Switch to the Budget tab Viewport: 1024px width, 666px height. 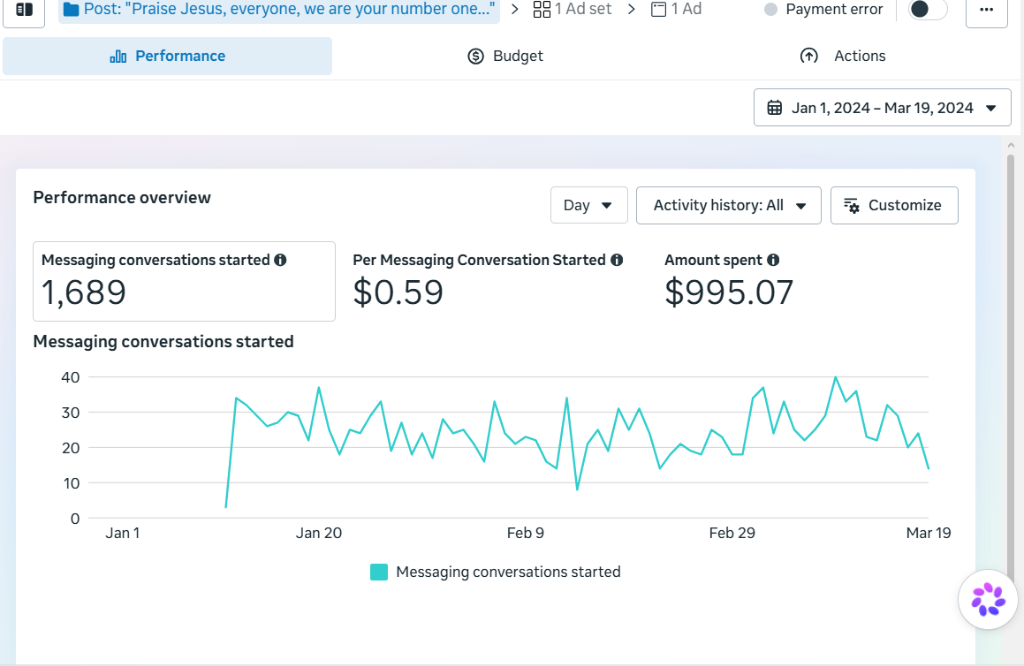click(505, 56)
